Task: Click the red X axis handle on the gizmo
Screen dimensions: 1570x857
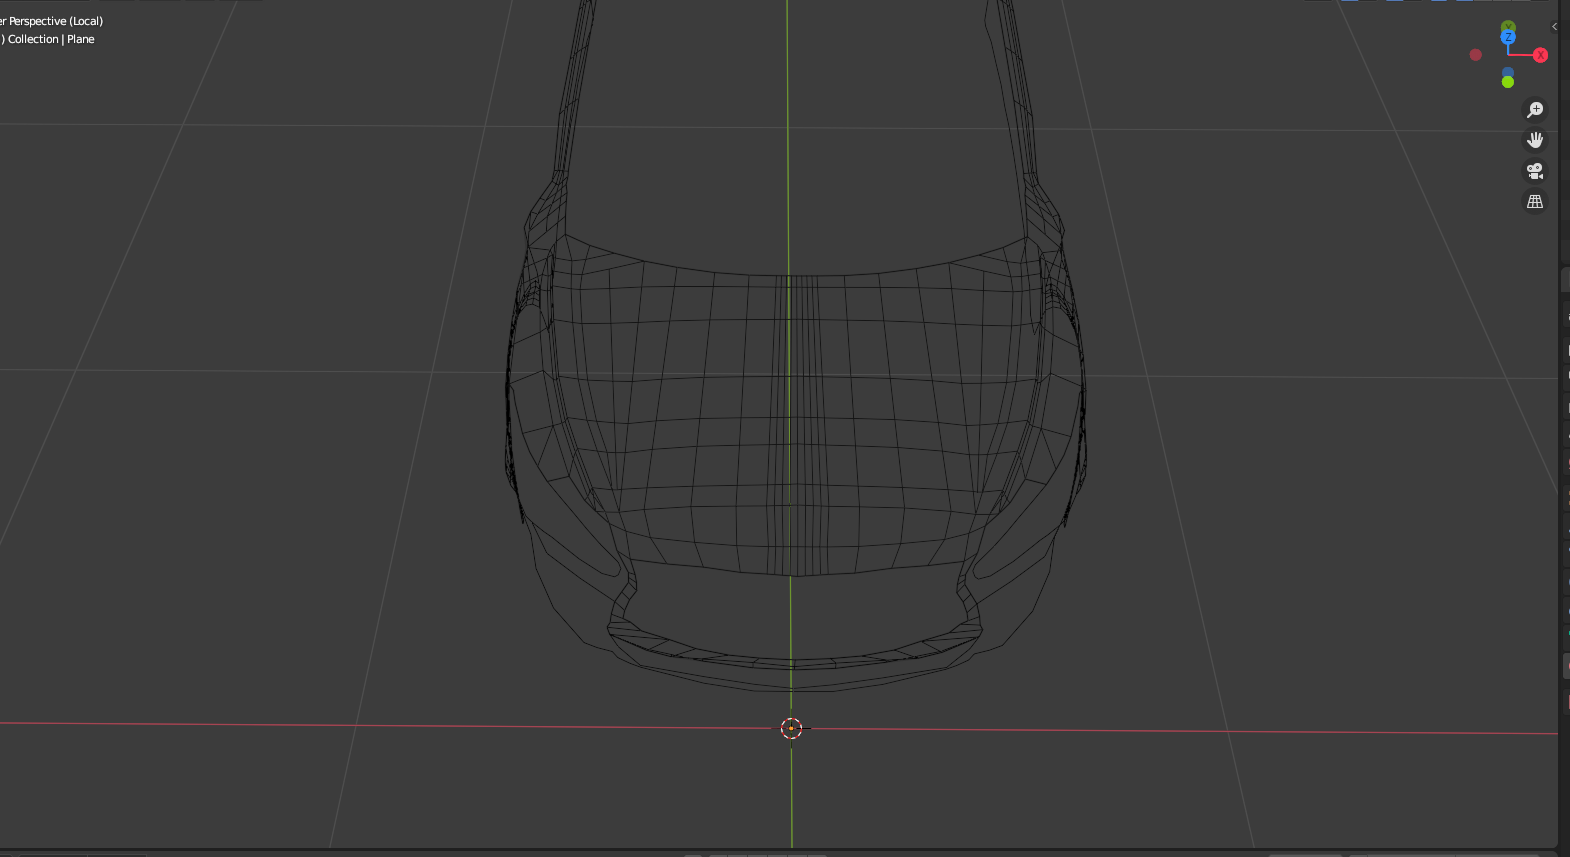Action: click(1540, 55)
